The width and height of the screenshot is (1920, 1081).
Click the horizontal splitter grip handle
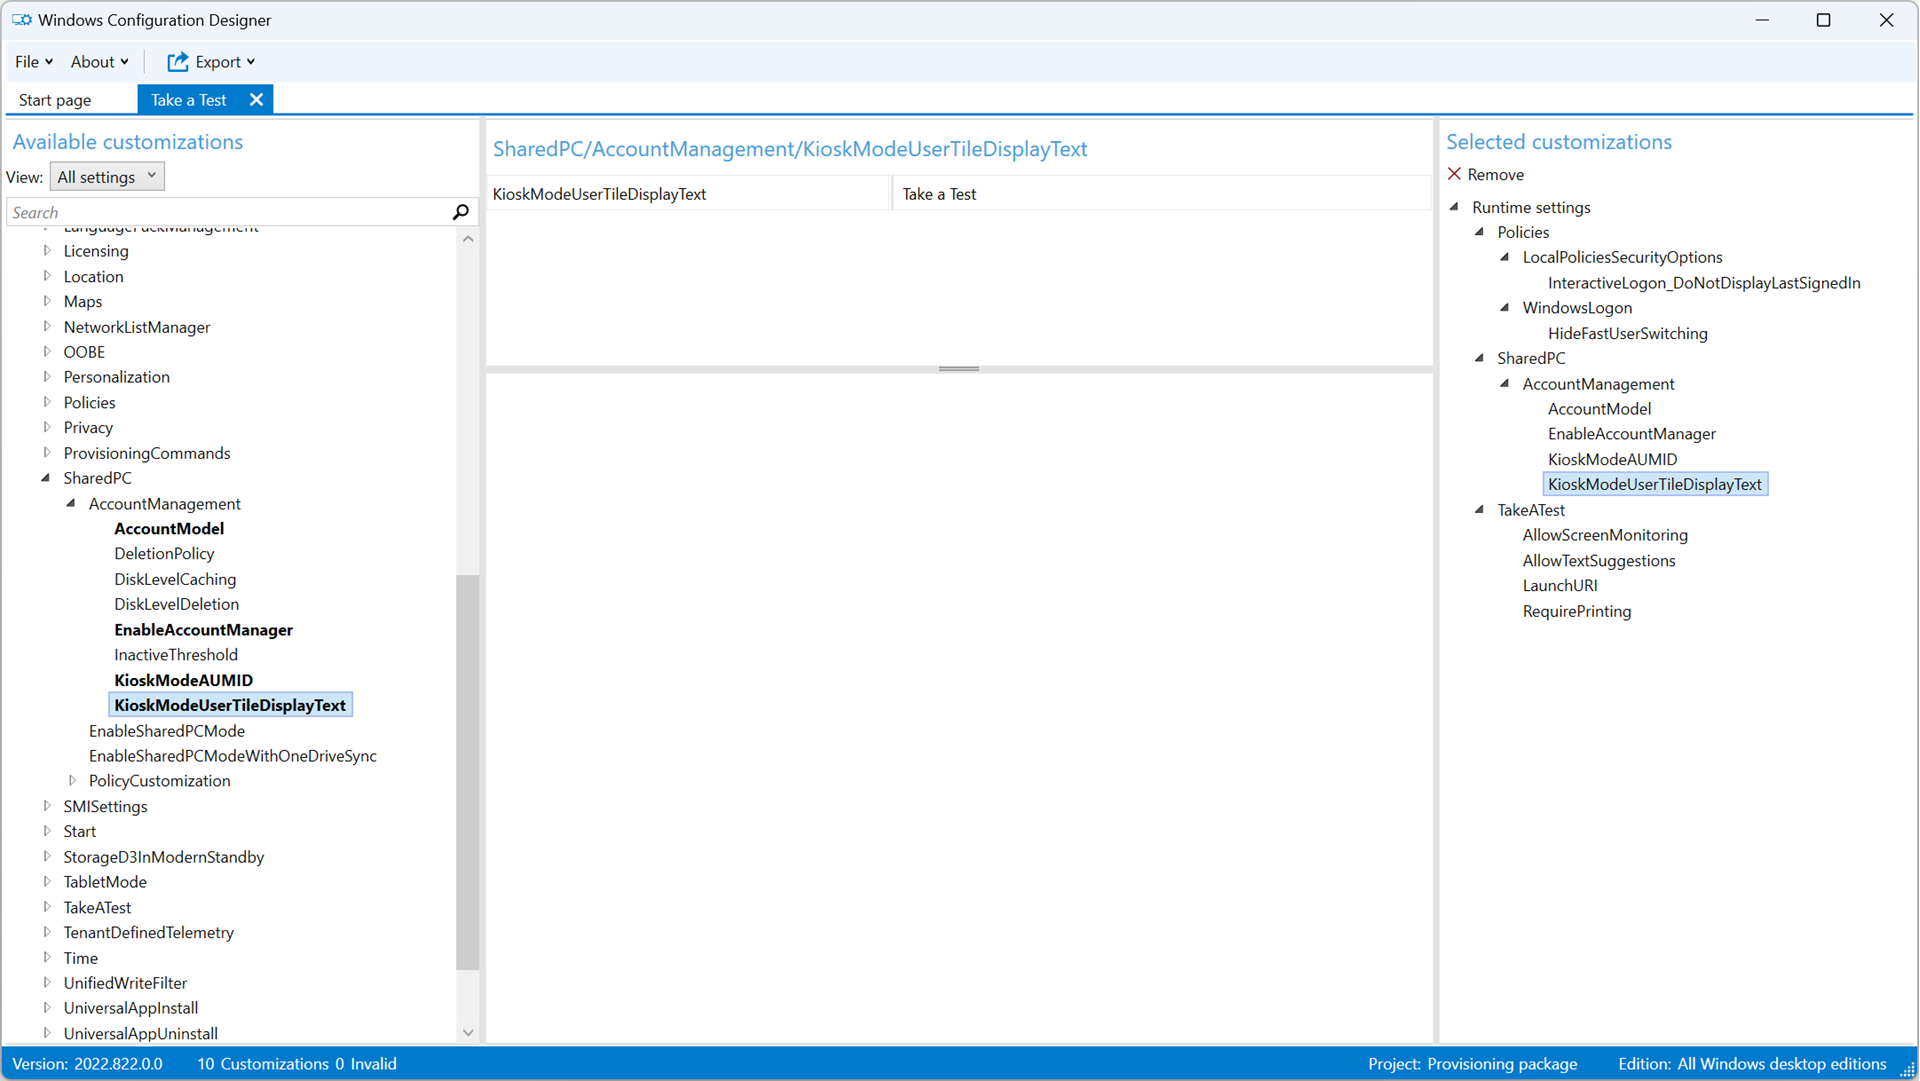[x=958, y=369]
